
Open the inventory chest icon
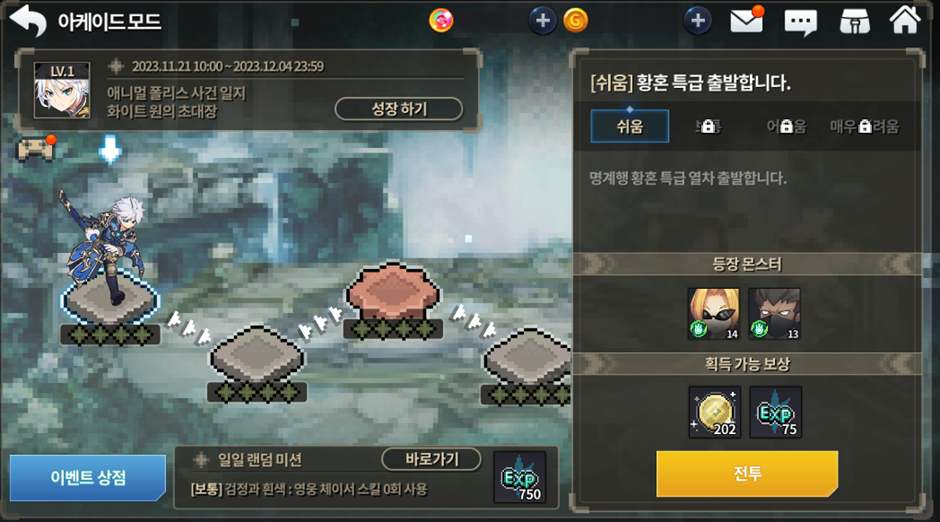point(855,22)
